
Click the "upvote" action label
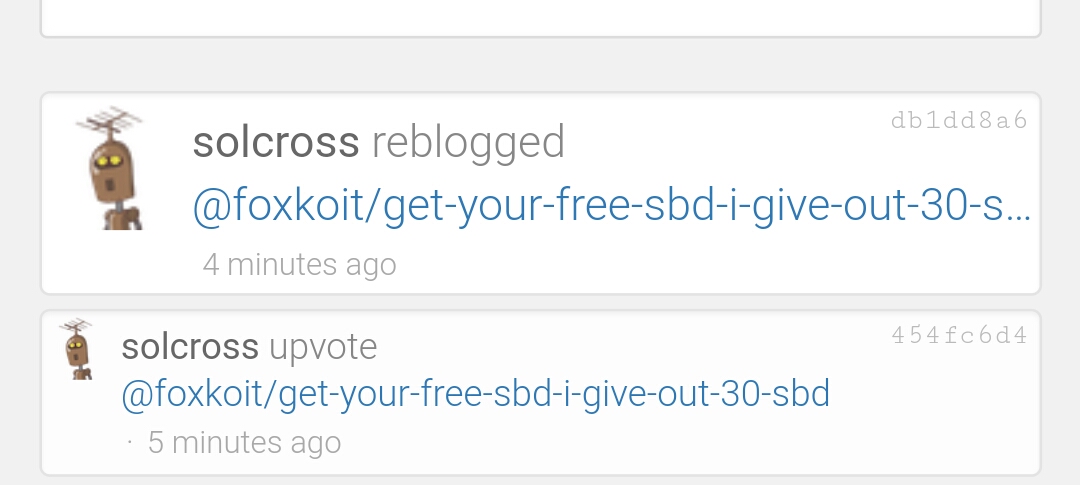pos(323,347)
